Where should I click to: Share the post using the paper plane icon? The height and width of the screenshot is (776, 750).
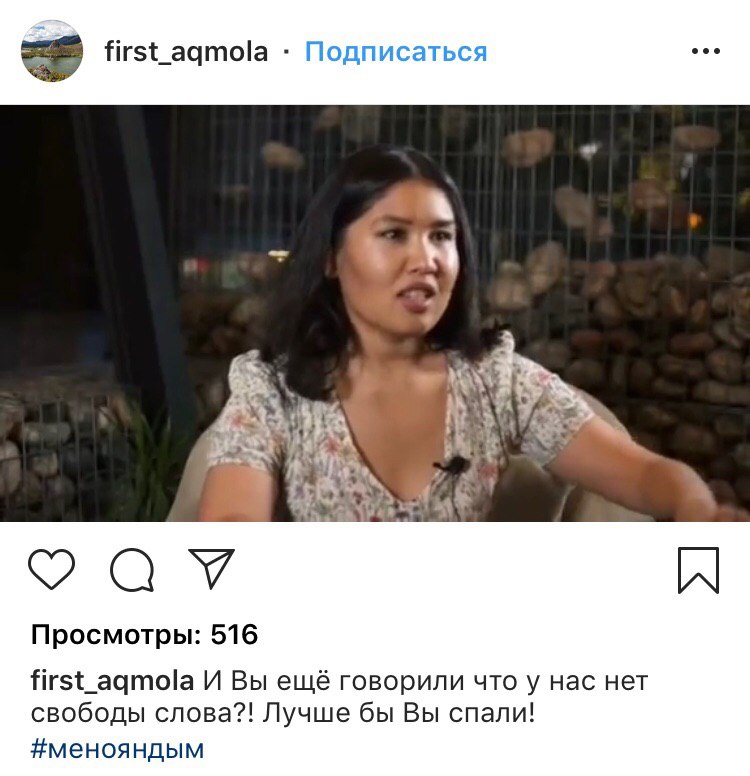pyautogui.click(x=211, y=568)
